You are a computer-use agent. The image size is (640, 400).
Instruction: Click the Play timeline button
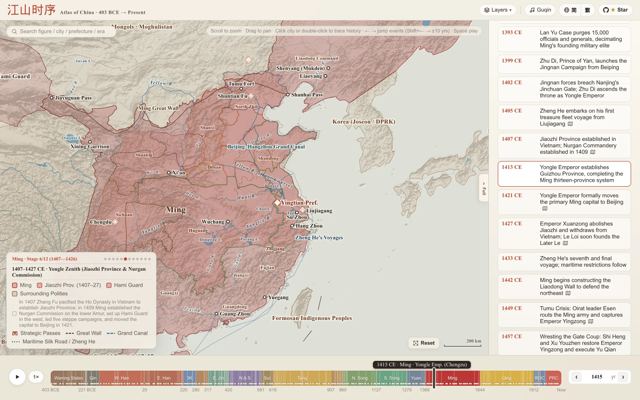(x=17, y=377)
